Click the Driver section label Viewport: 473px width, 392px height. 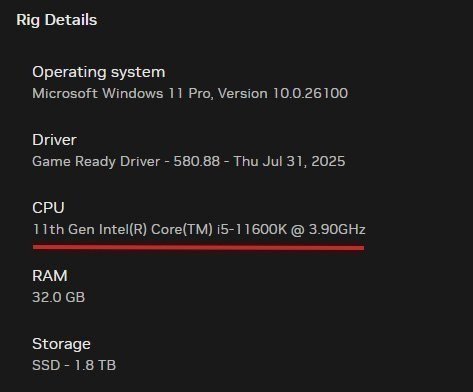click(54, 140)
